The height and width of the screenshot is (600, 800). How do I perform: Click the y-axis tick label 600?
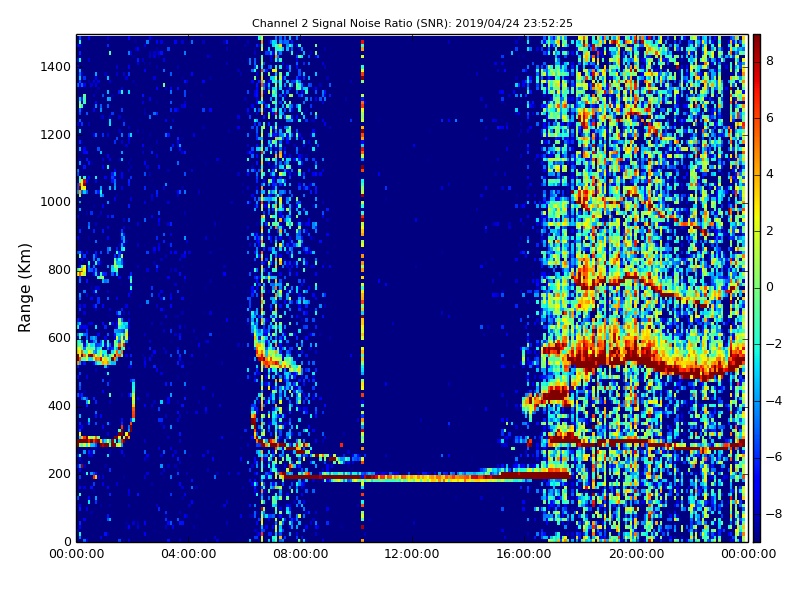point(60,338)
